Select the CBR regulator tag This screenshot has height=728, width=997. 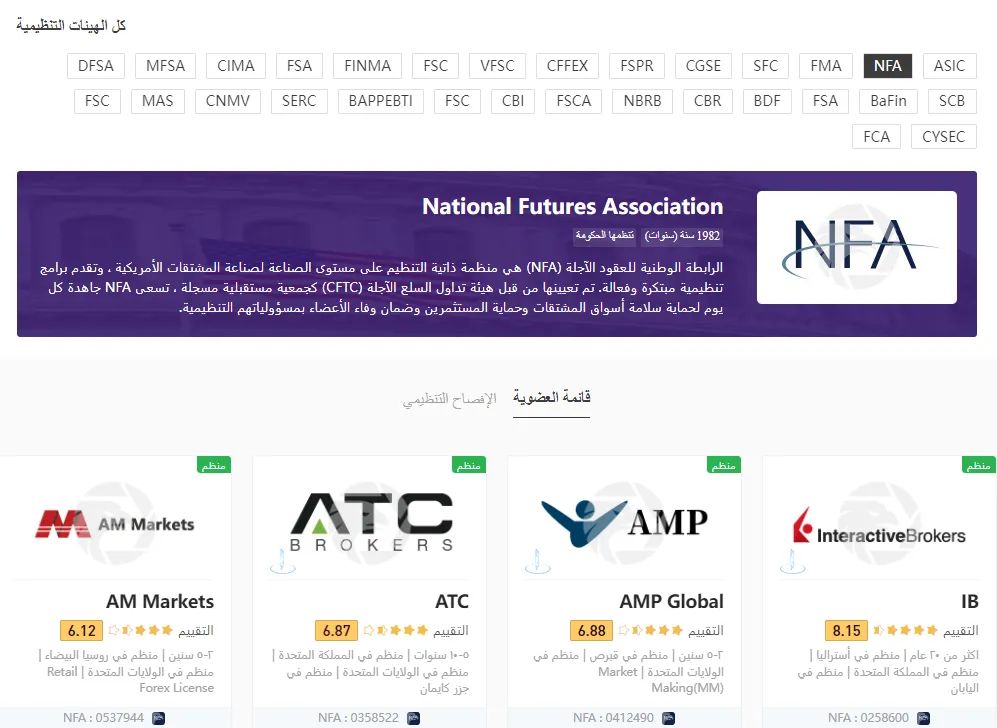pos(708,101)
